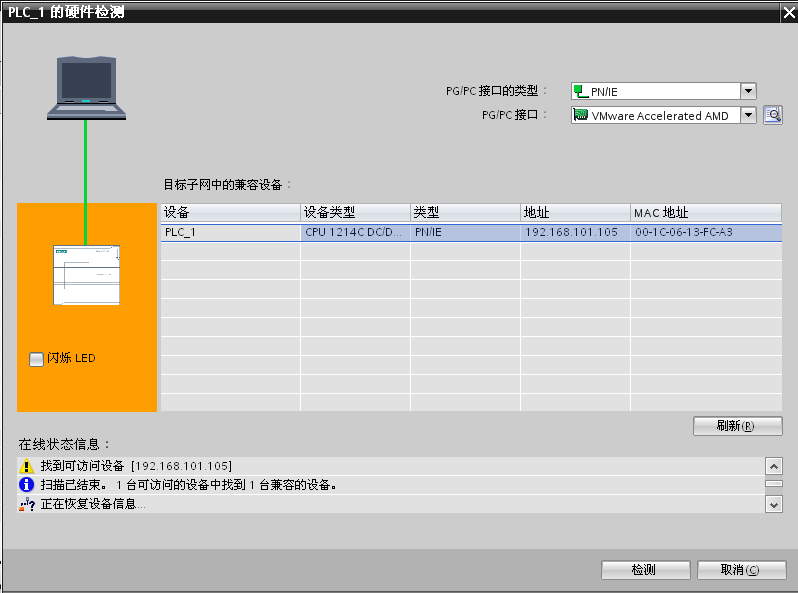Select the PLC_1 device cell

tap(231, 232)
